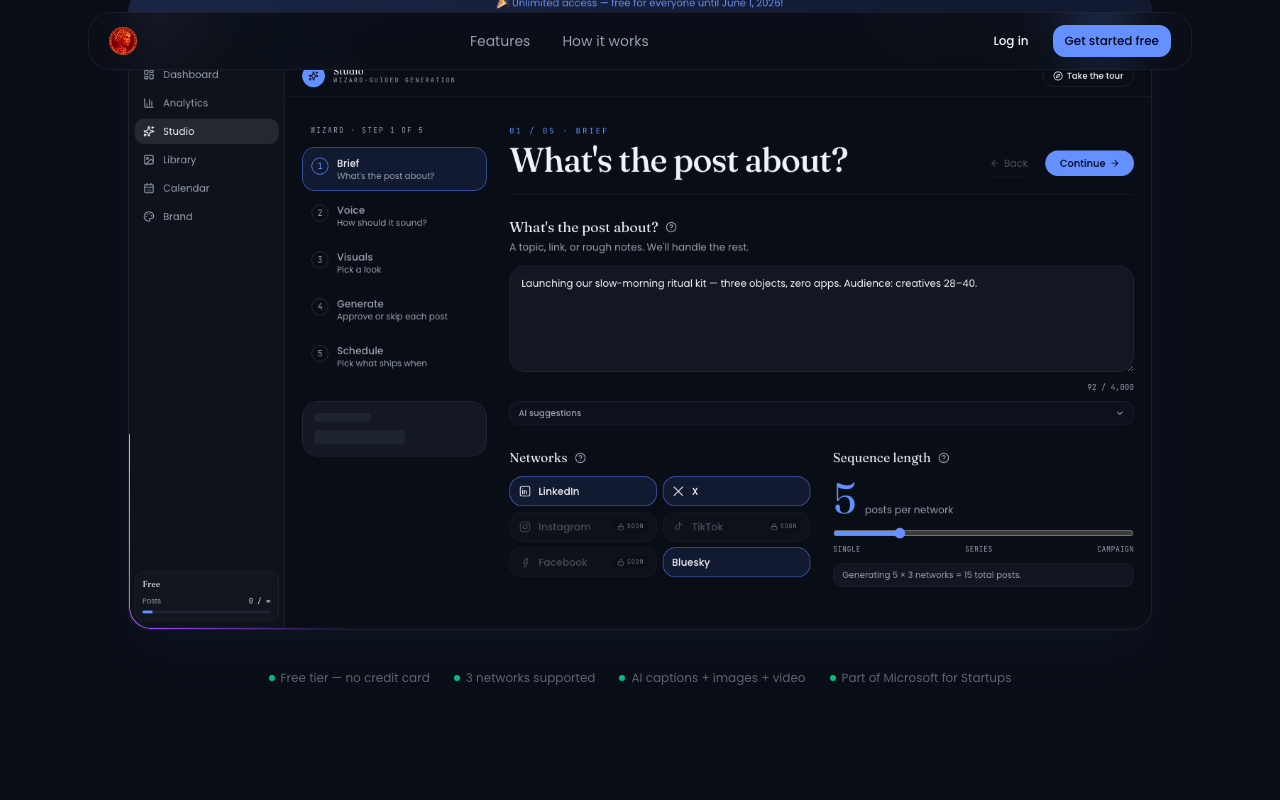Click the Brand palette icon
Viewport: 1280px width, 800px height.
point(149,216)
